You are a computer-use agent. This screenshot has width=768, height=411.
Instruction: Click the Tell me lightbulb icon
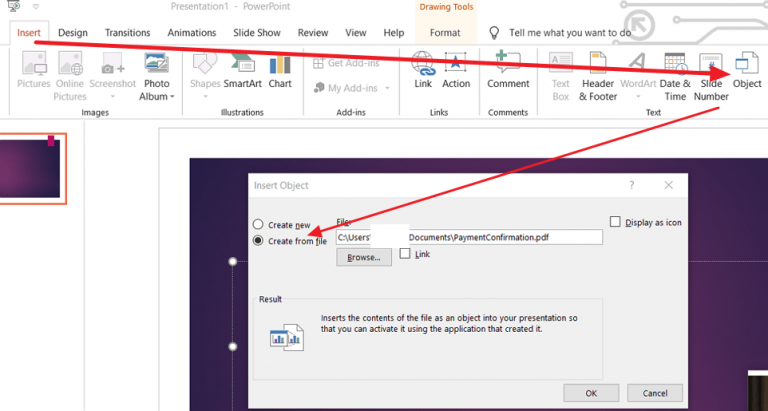click(494, 33)
